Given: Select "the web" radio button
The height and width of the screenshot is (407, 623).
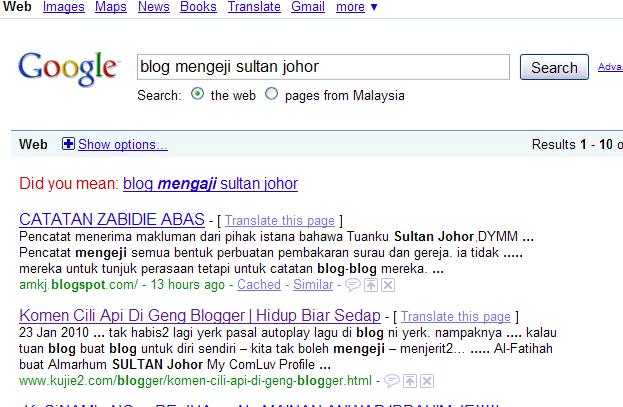Looking at the screenshot, I should tap(197, 94).
